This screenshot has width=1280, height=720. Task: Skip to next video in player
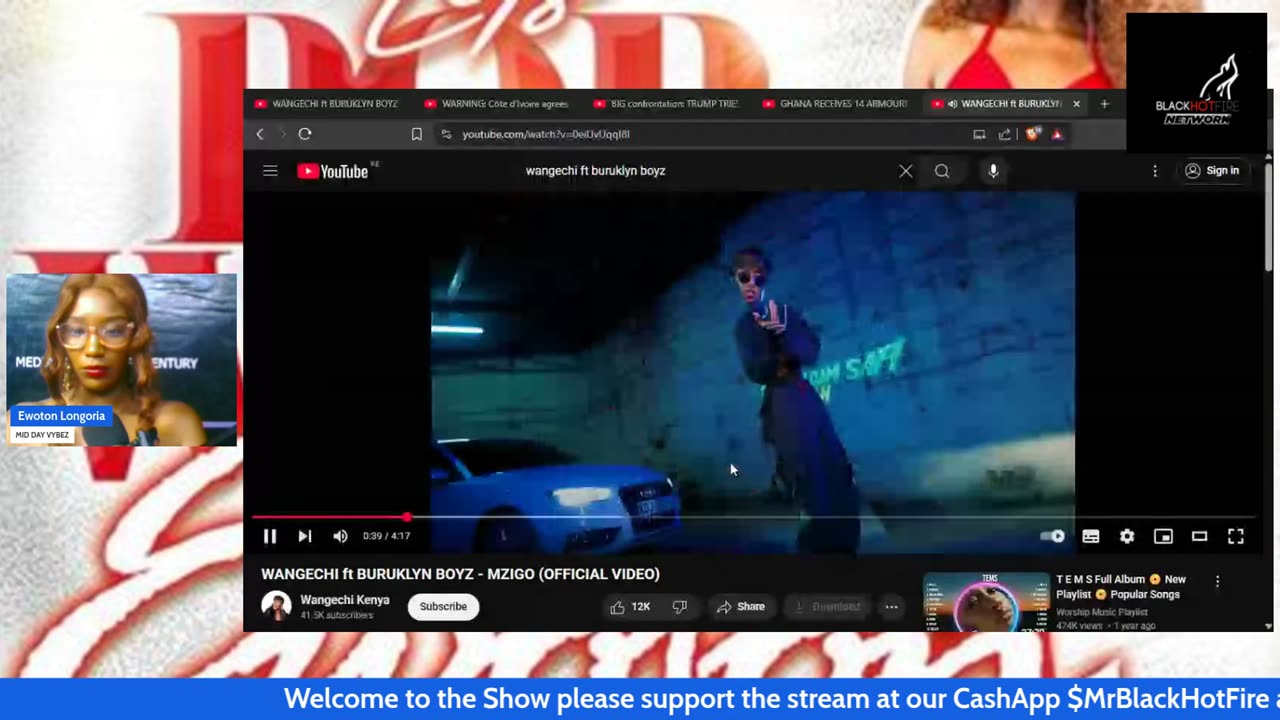pyautogui.click(x=305, y=536)
